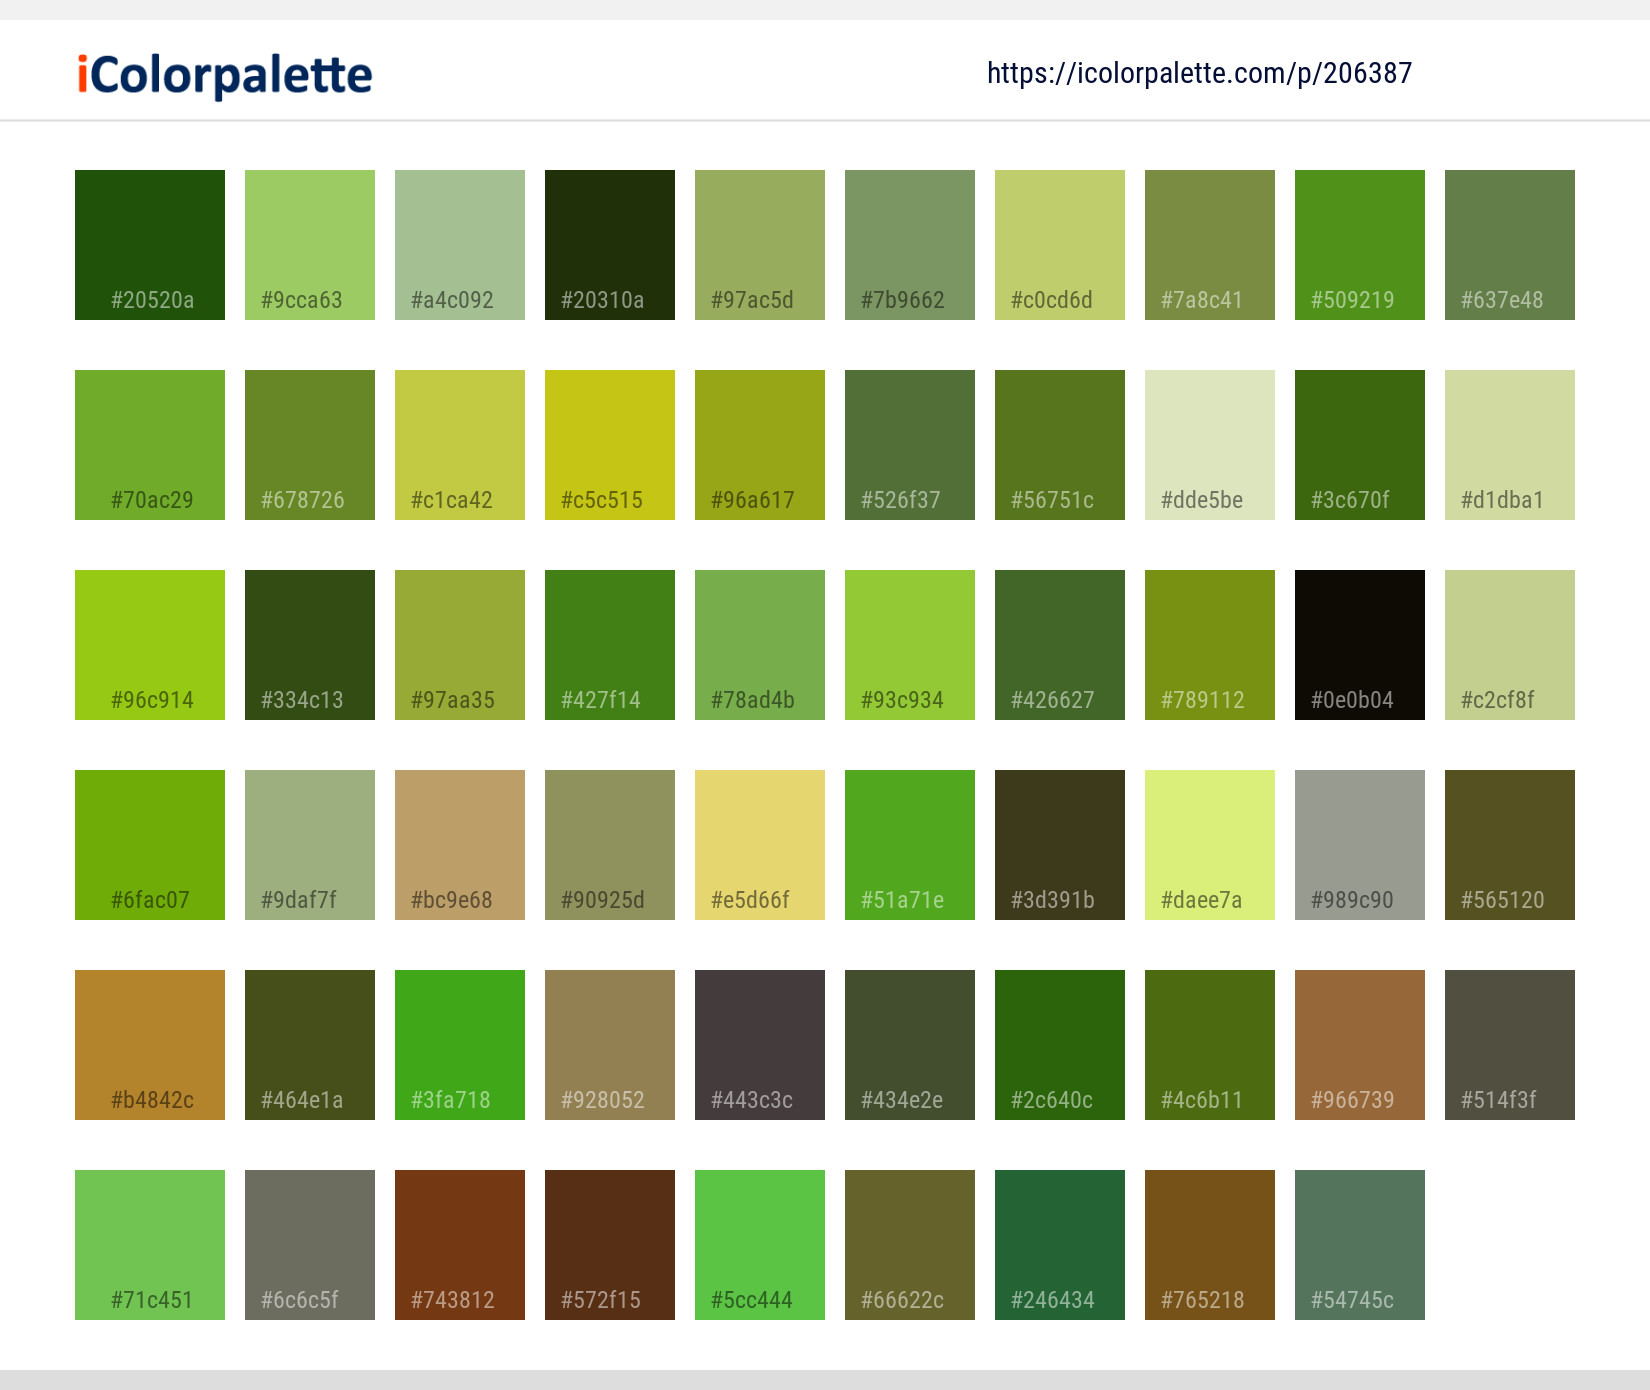Choose the #97aa35 swatch
Viewport: 1650px width, 1390px height.
[460, 645]
